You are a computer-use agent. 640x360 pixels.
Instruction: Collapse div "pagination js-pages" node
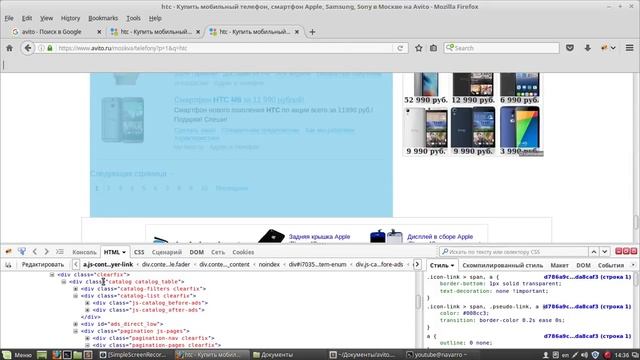(76, 331)
